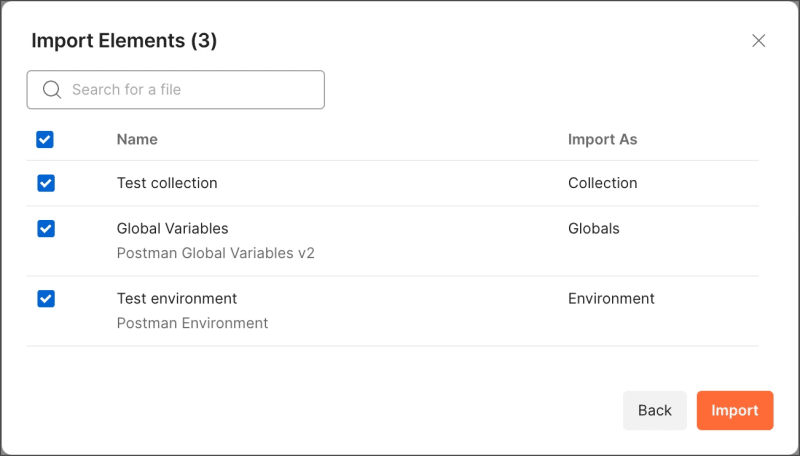
Task: Uncheck the Test collection checkbox
Action: click(46, 183)
